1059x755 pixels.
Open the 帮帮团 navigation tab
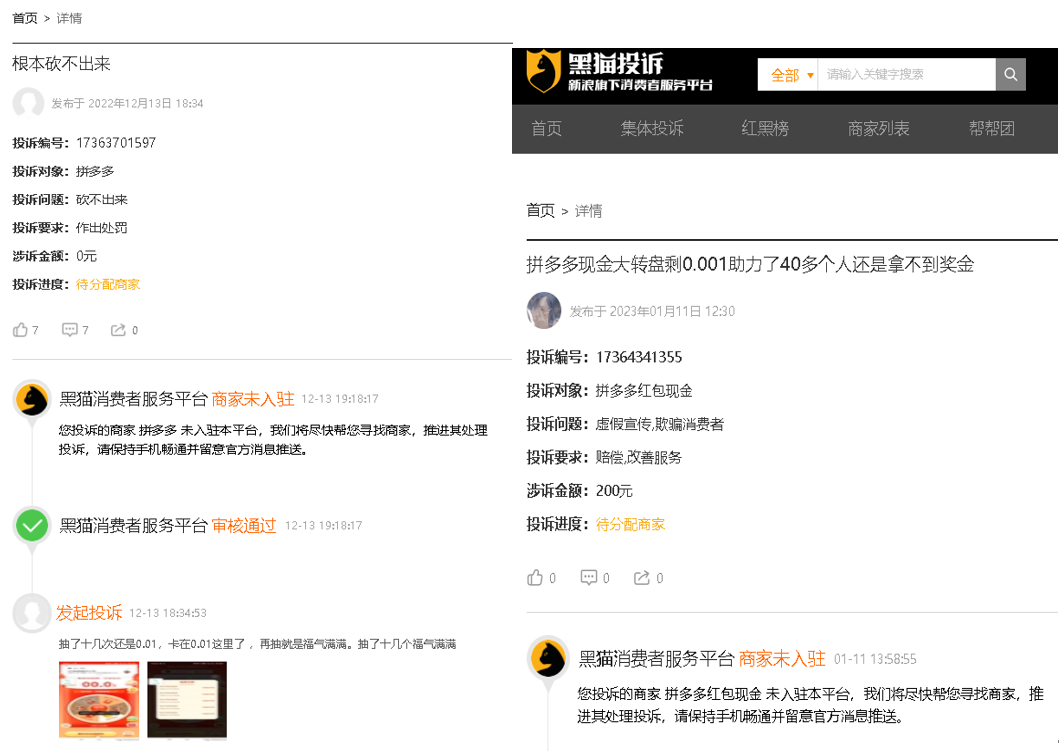pos(991,128)
